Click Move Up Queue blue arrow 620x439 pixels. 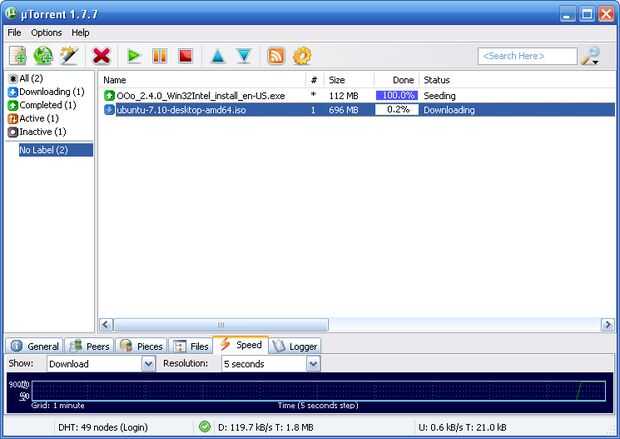point(218,56)
